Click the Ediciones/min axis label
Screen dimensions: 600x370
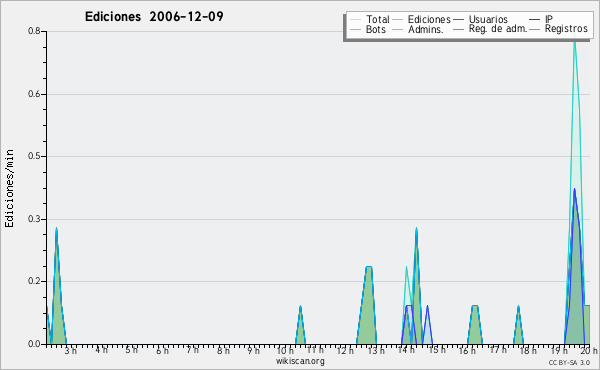9,188
